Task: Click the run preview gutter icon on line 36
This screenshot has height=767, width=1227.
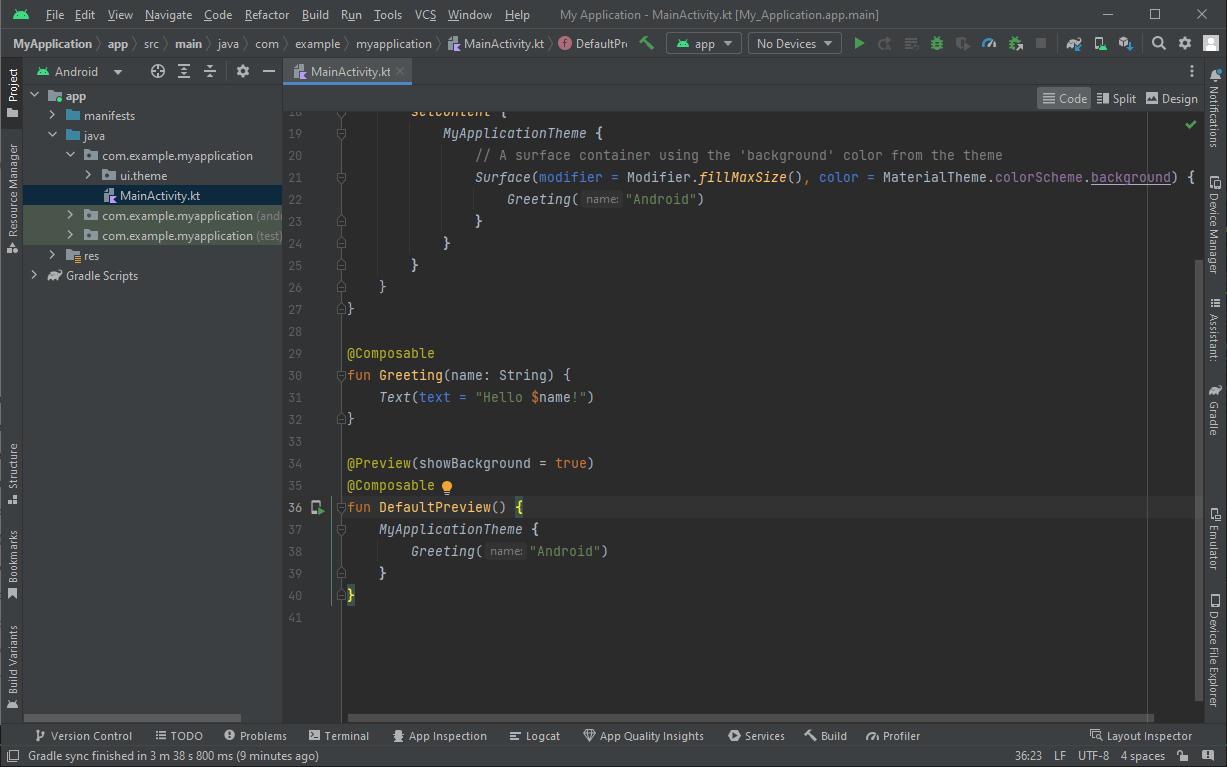Action: click(317, 508)
